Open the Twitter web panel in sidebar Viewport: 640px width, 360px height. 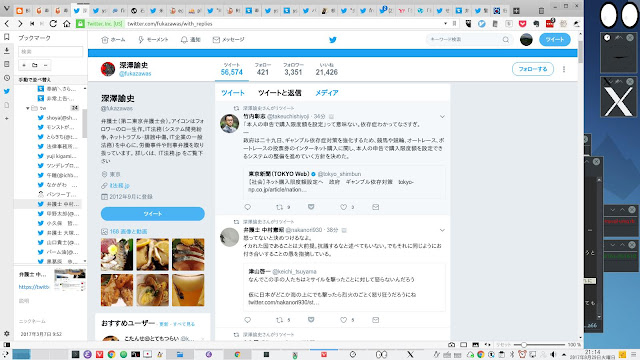click(x=7, y=91)
